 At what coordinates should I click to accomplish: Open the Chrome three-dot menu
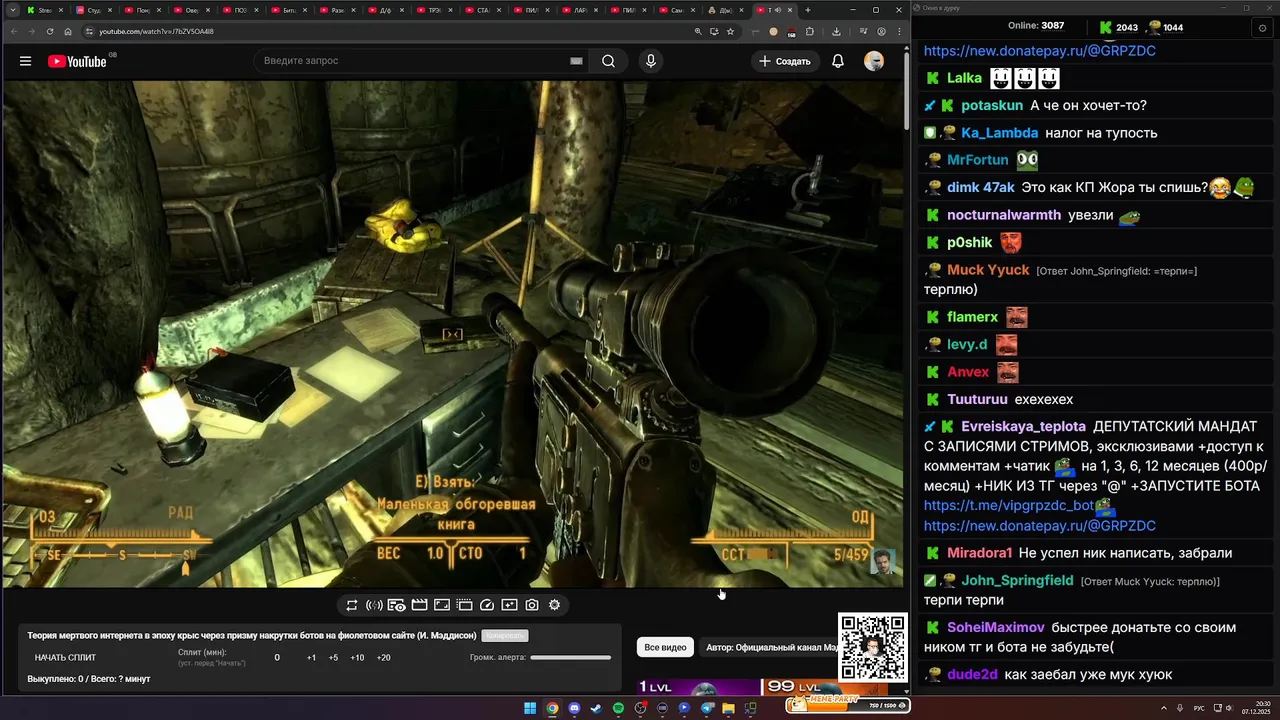click(897, 31)
